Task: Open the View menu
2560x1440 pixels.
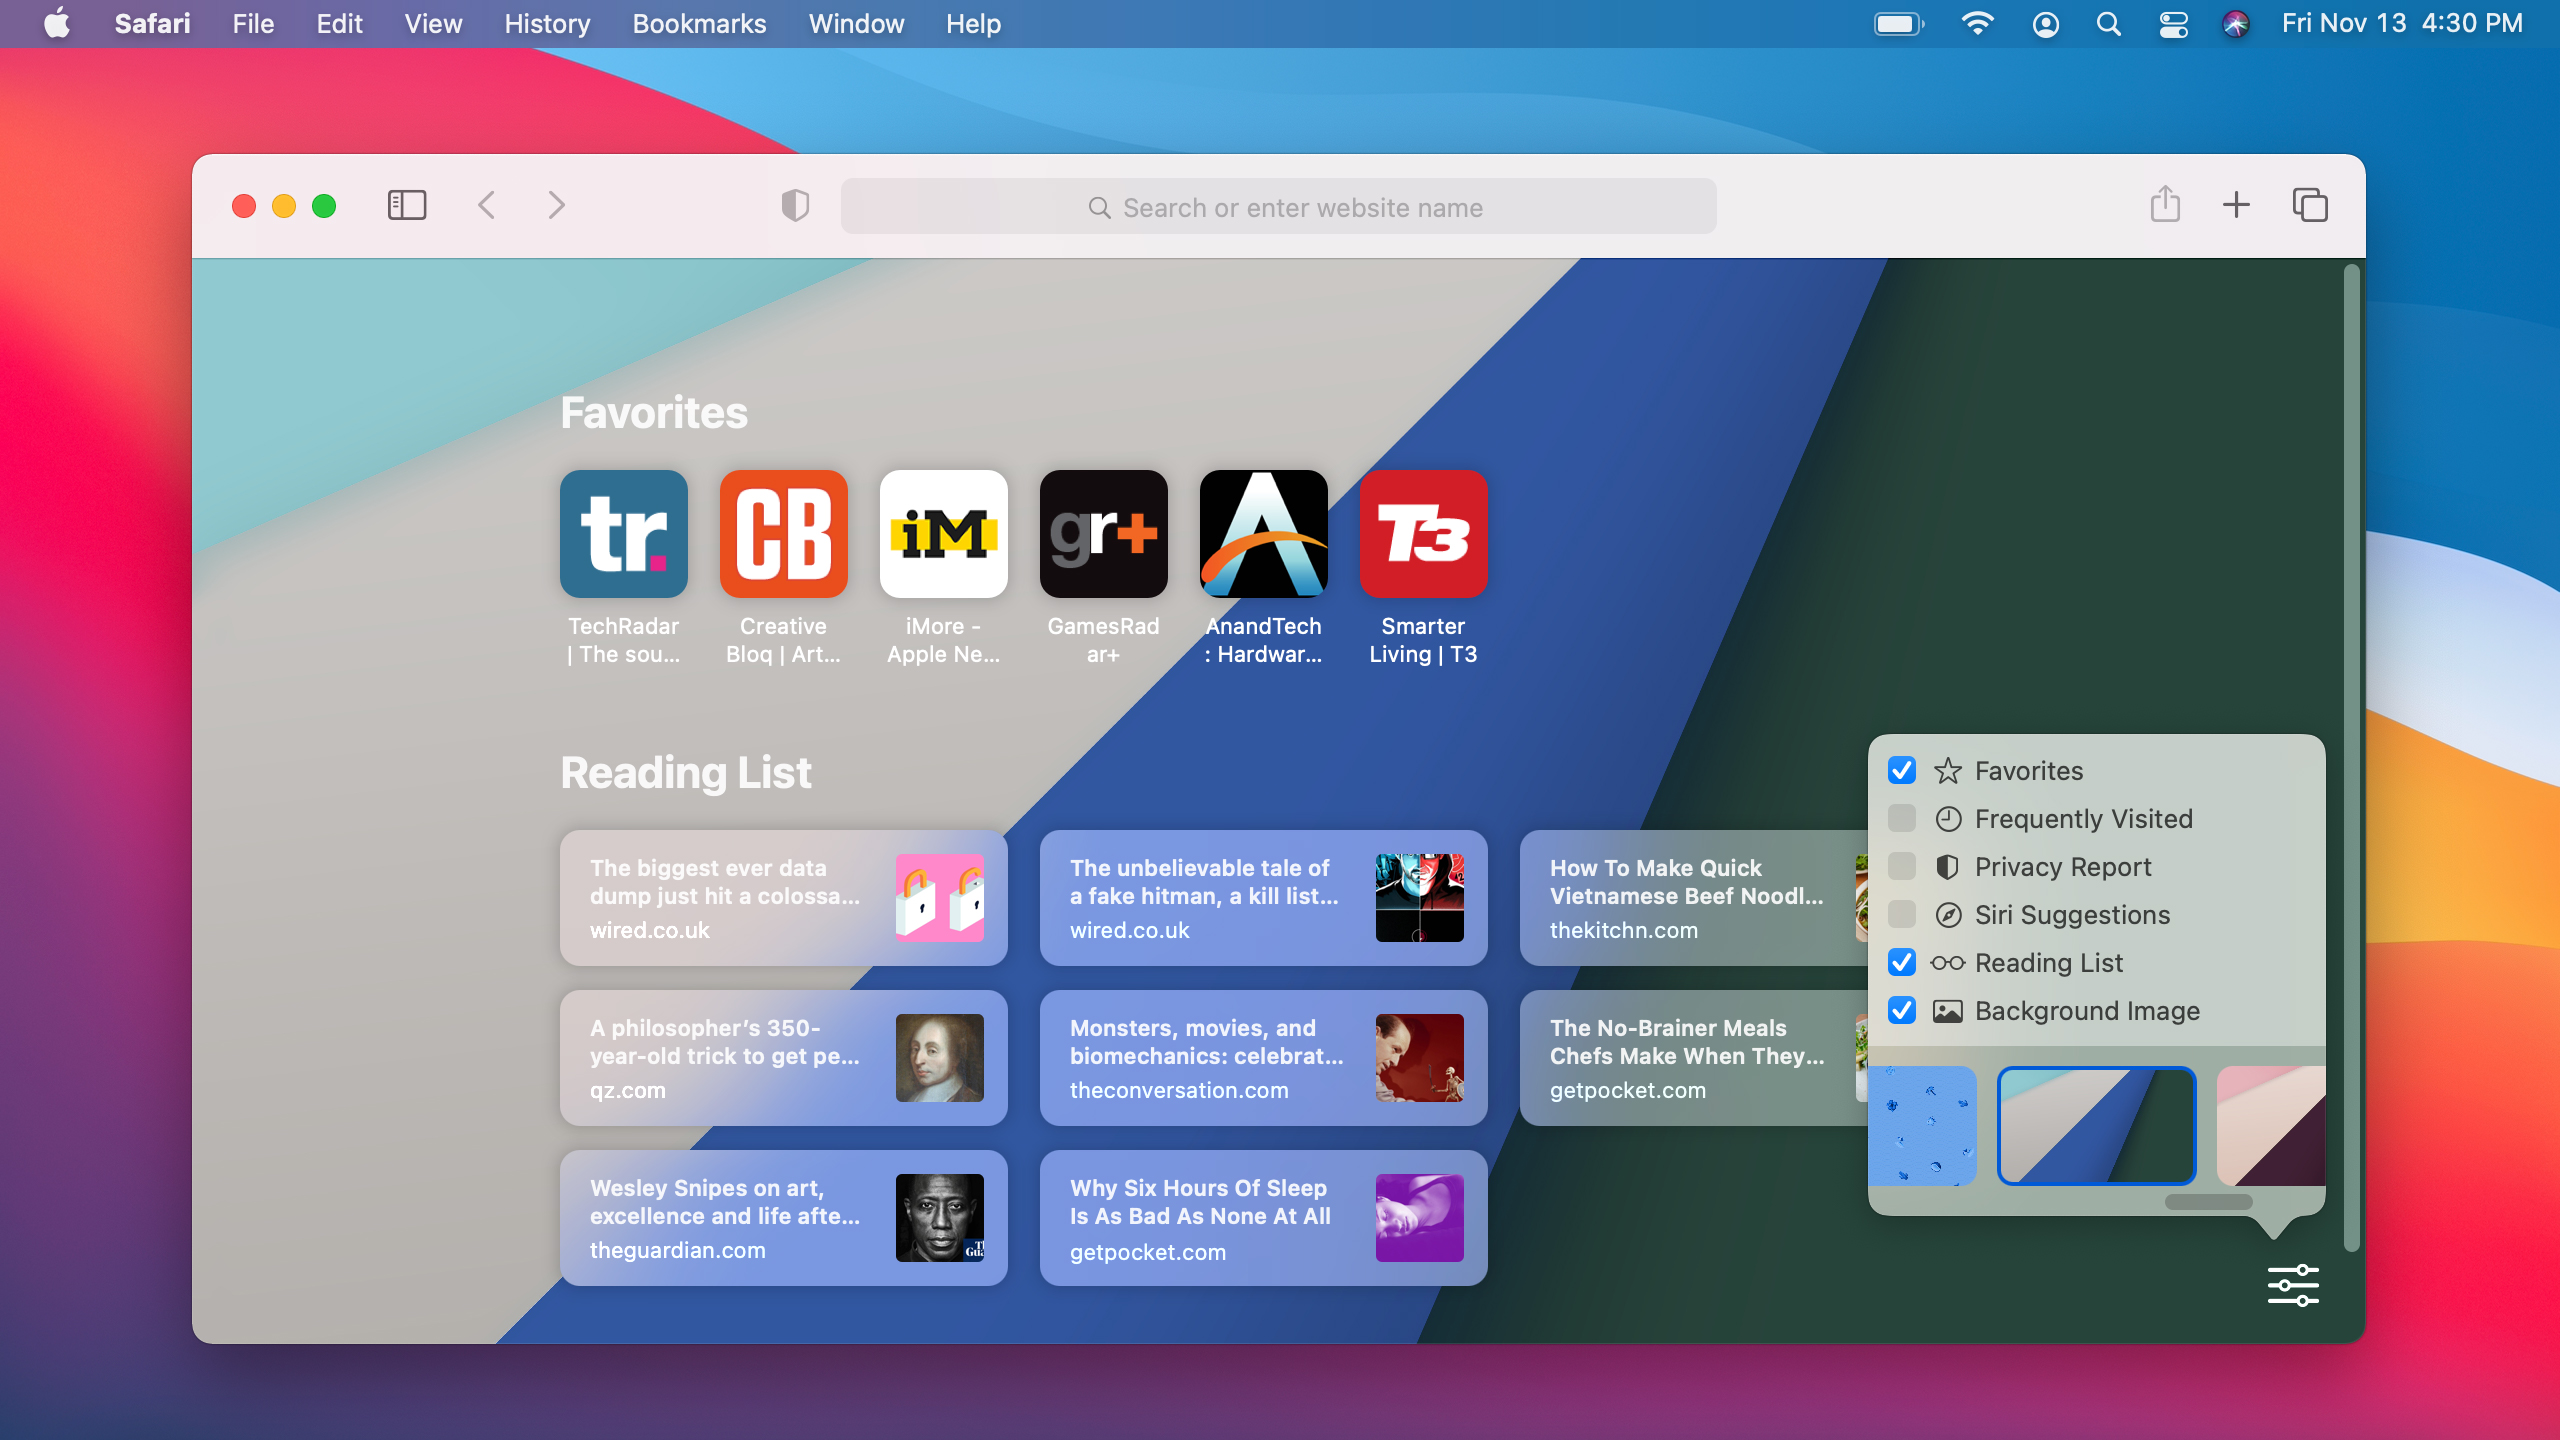Action: coord(433,23)
